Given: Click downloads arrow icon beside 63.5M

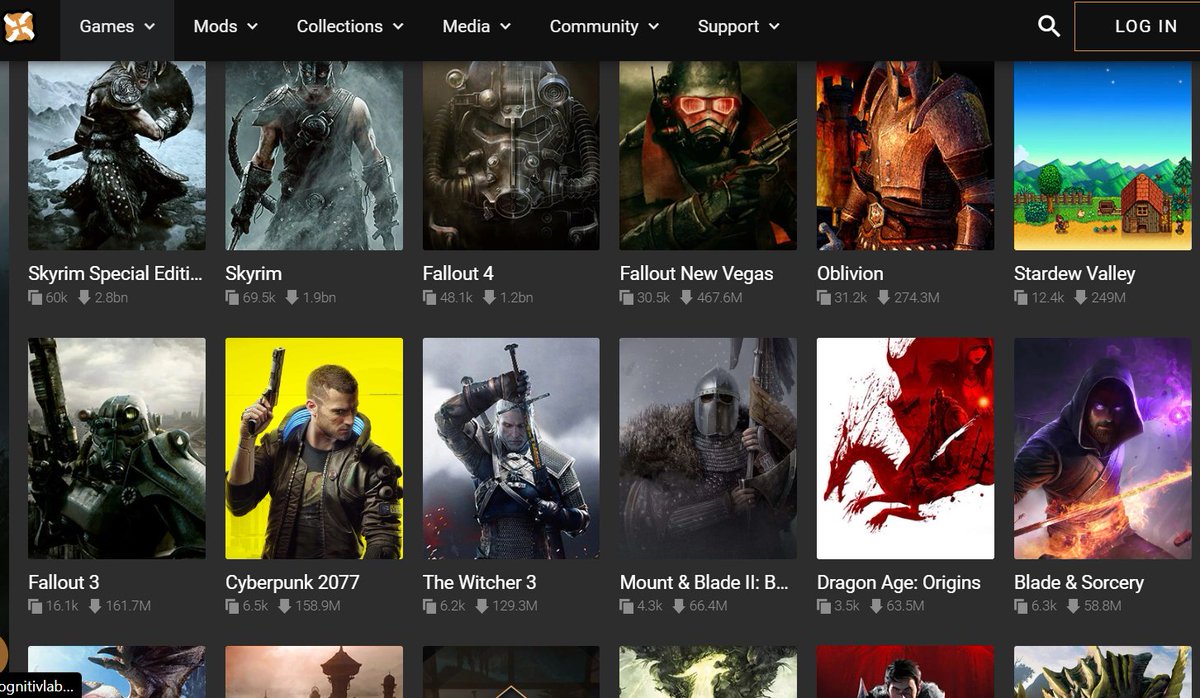Looking at the screenshot, I should point(875,606).
